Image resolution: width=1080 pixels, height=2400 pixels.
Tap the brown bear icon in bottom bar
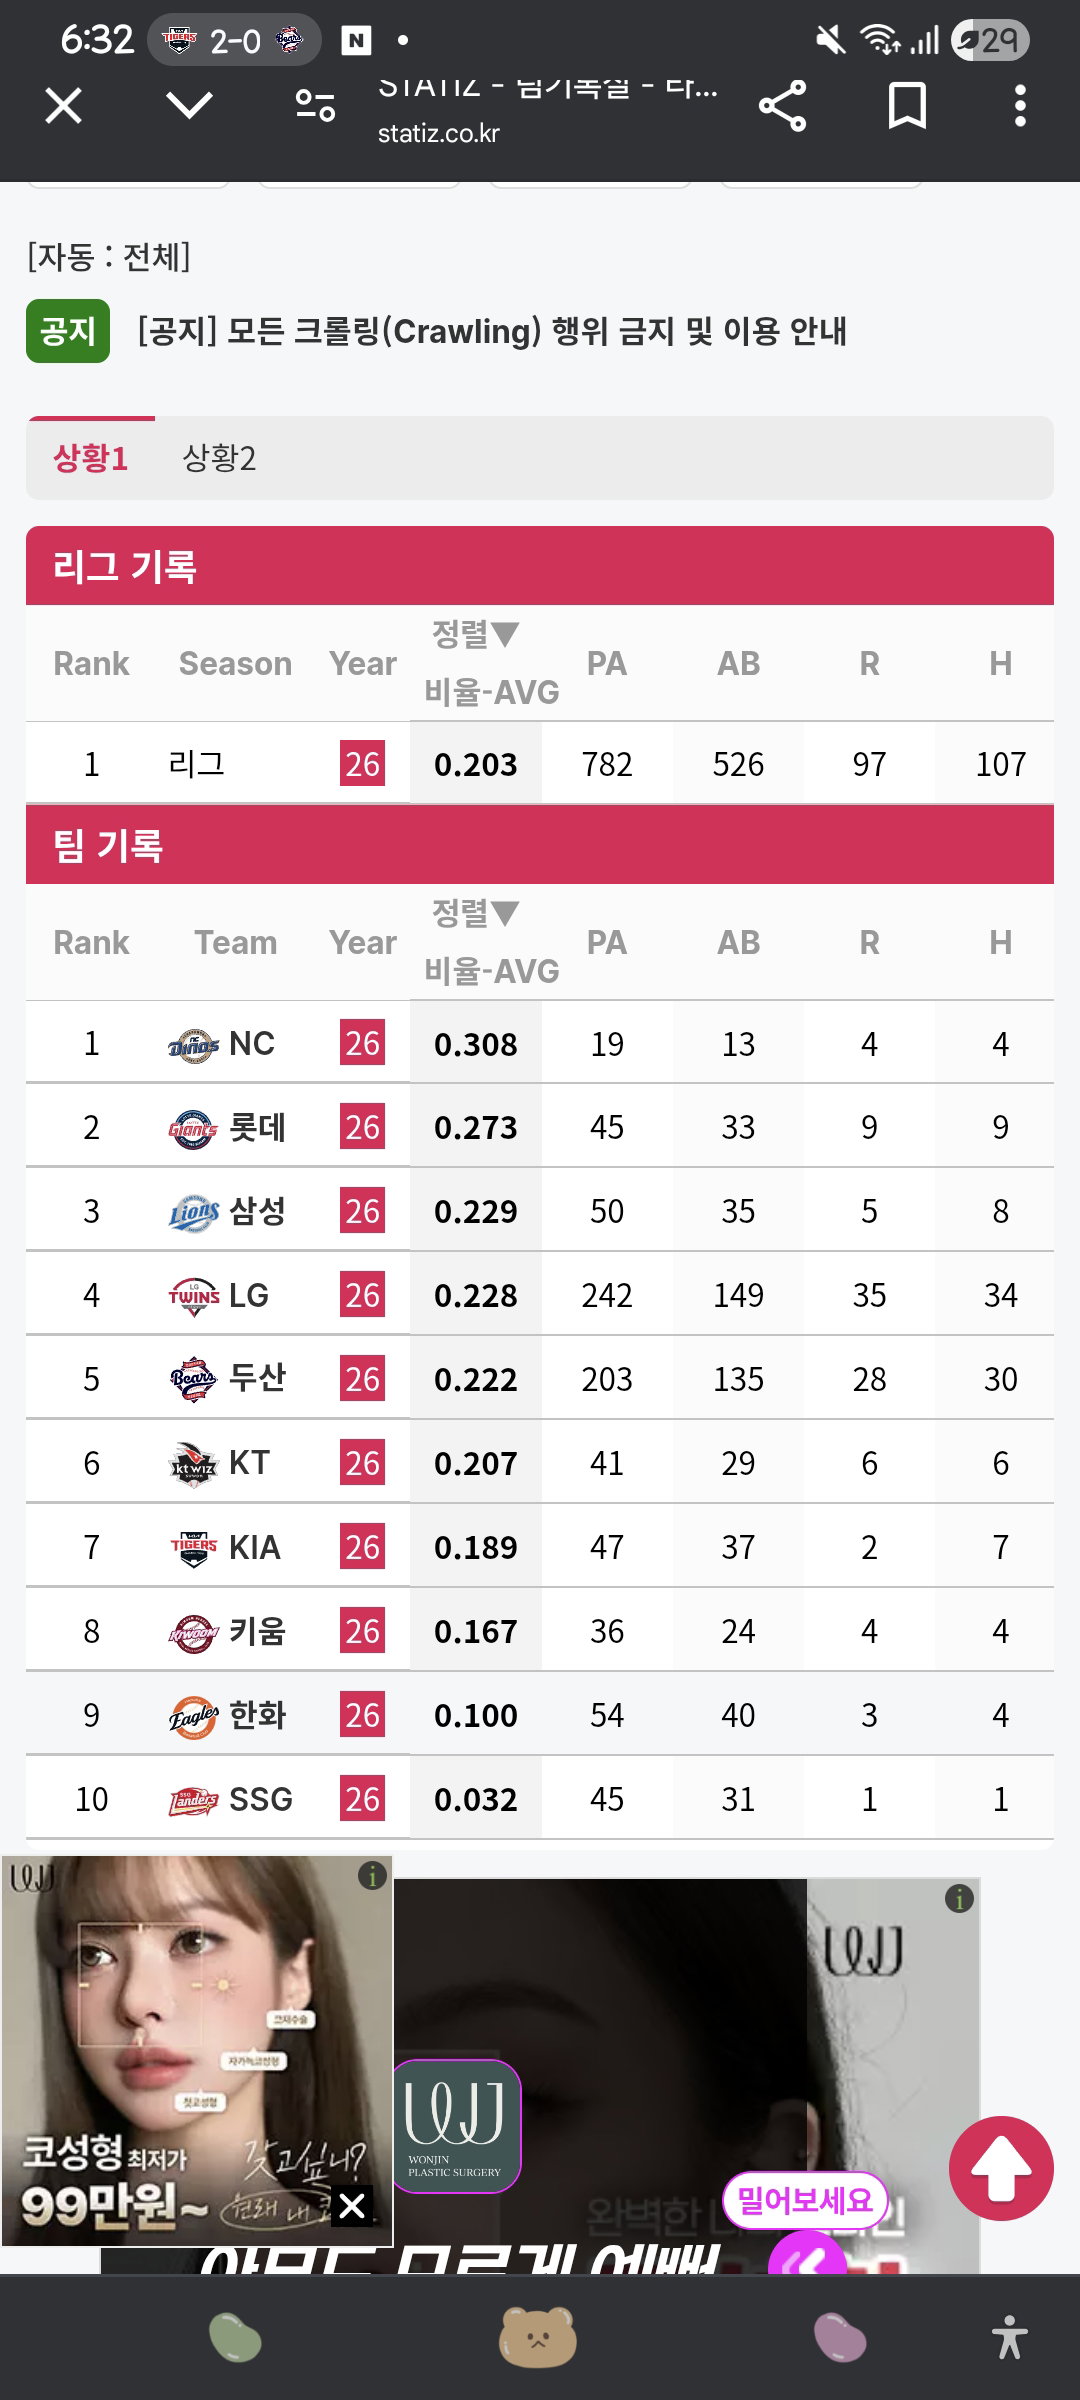point(538,2338)
